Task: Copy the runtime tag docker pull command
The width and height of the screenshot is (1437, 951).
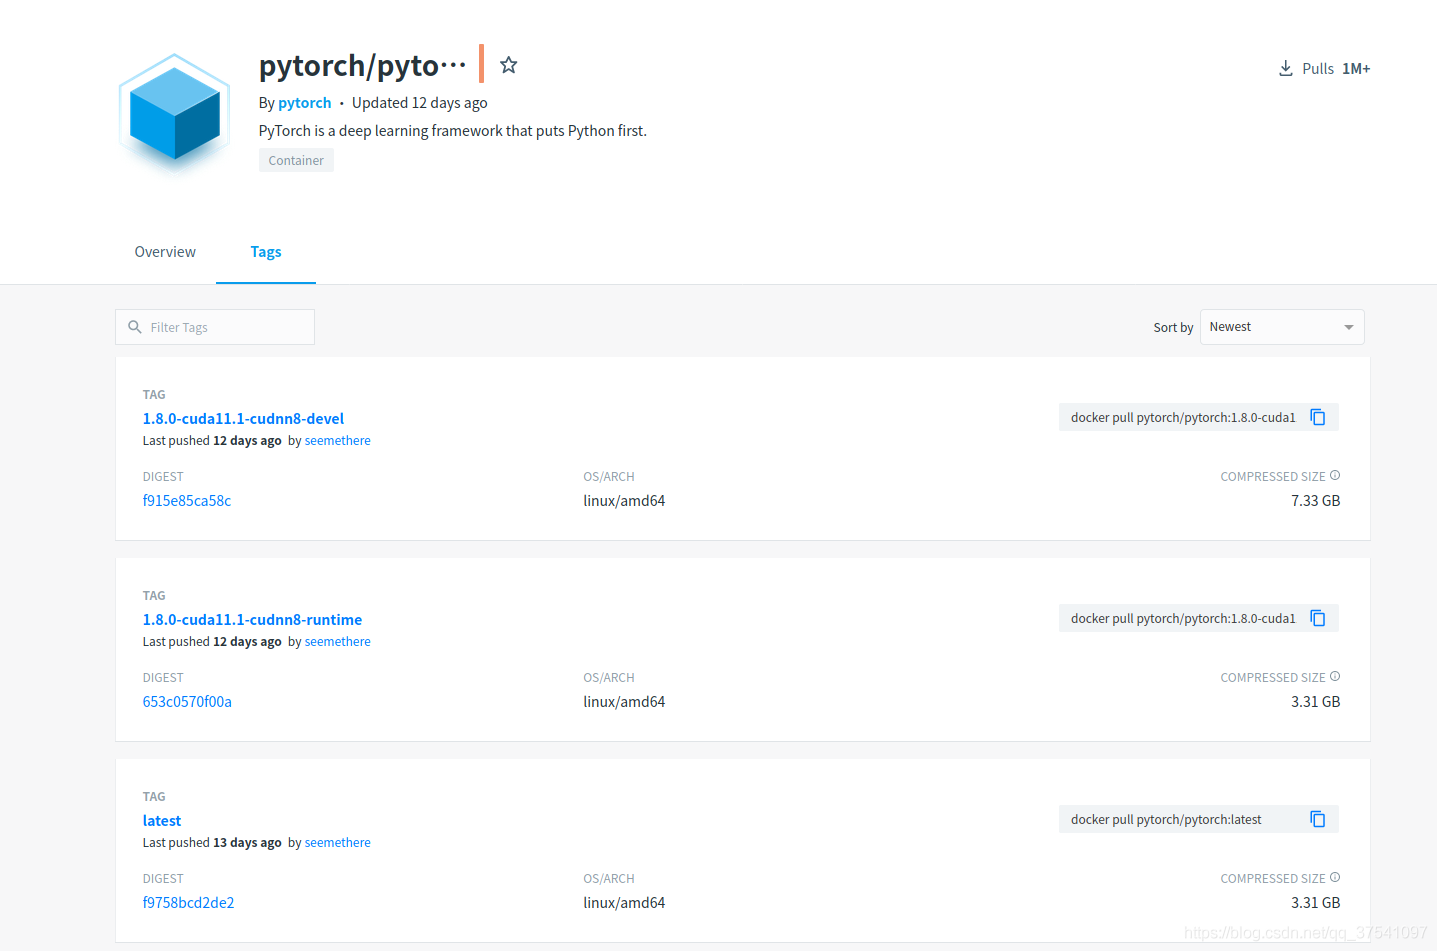Action: tap(1317, 619)
